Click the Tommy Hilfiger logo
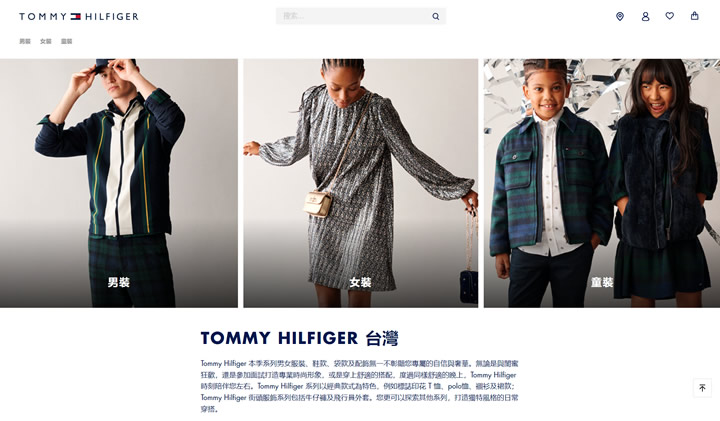 pyautogui.click(x=79, y=17)
